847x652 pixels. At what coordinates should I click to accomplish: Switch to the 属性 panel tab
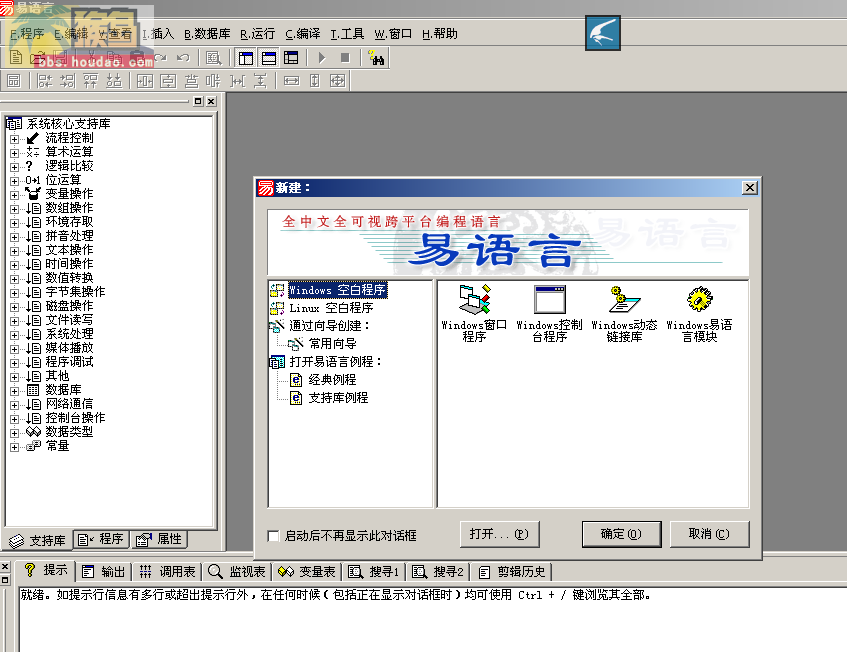pyautogui.click(x=159, y=539)
